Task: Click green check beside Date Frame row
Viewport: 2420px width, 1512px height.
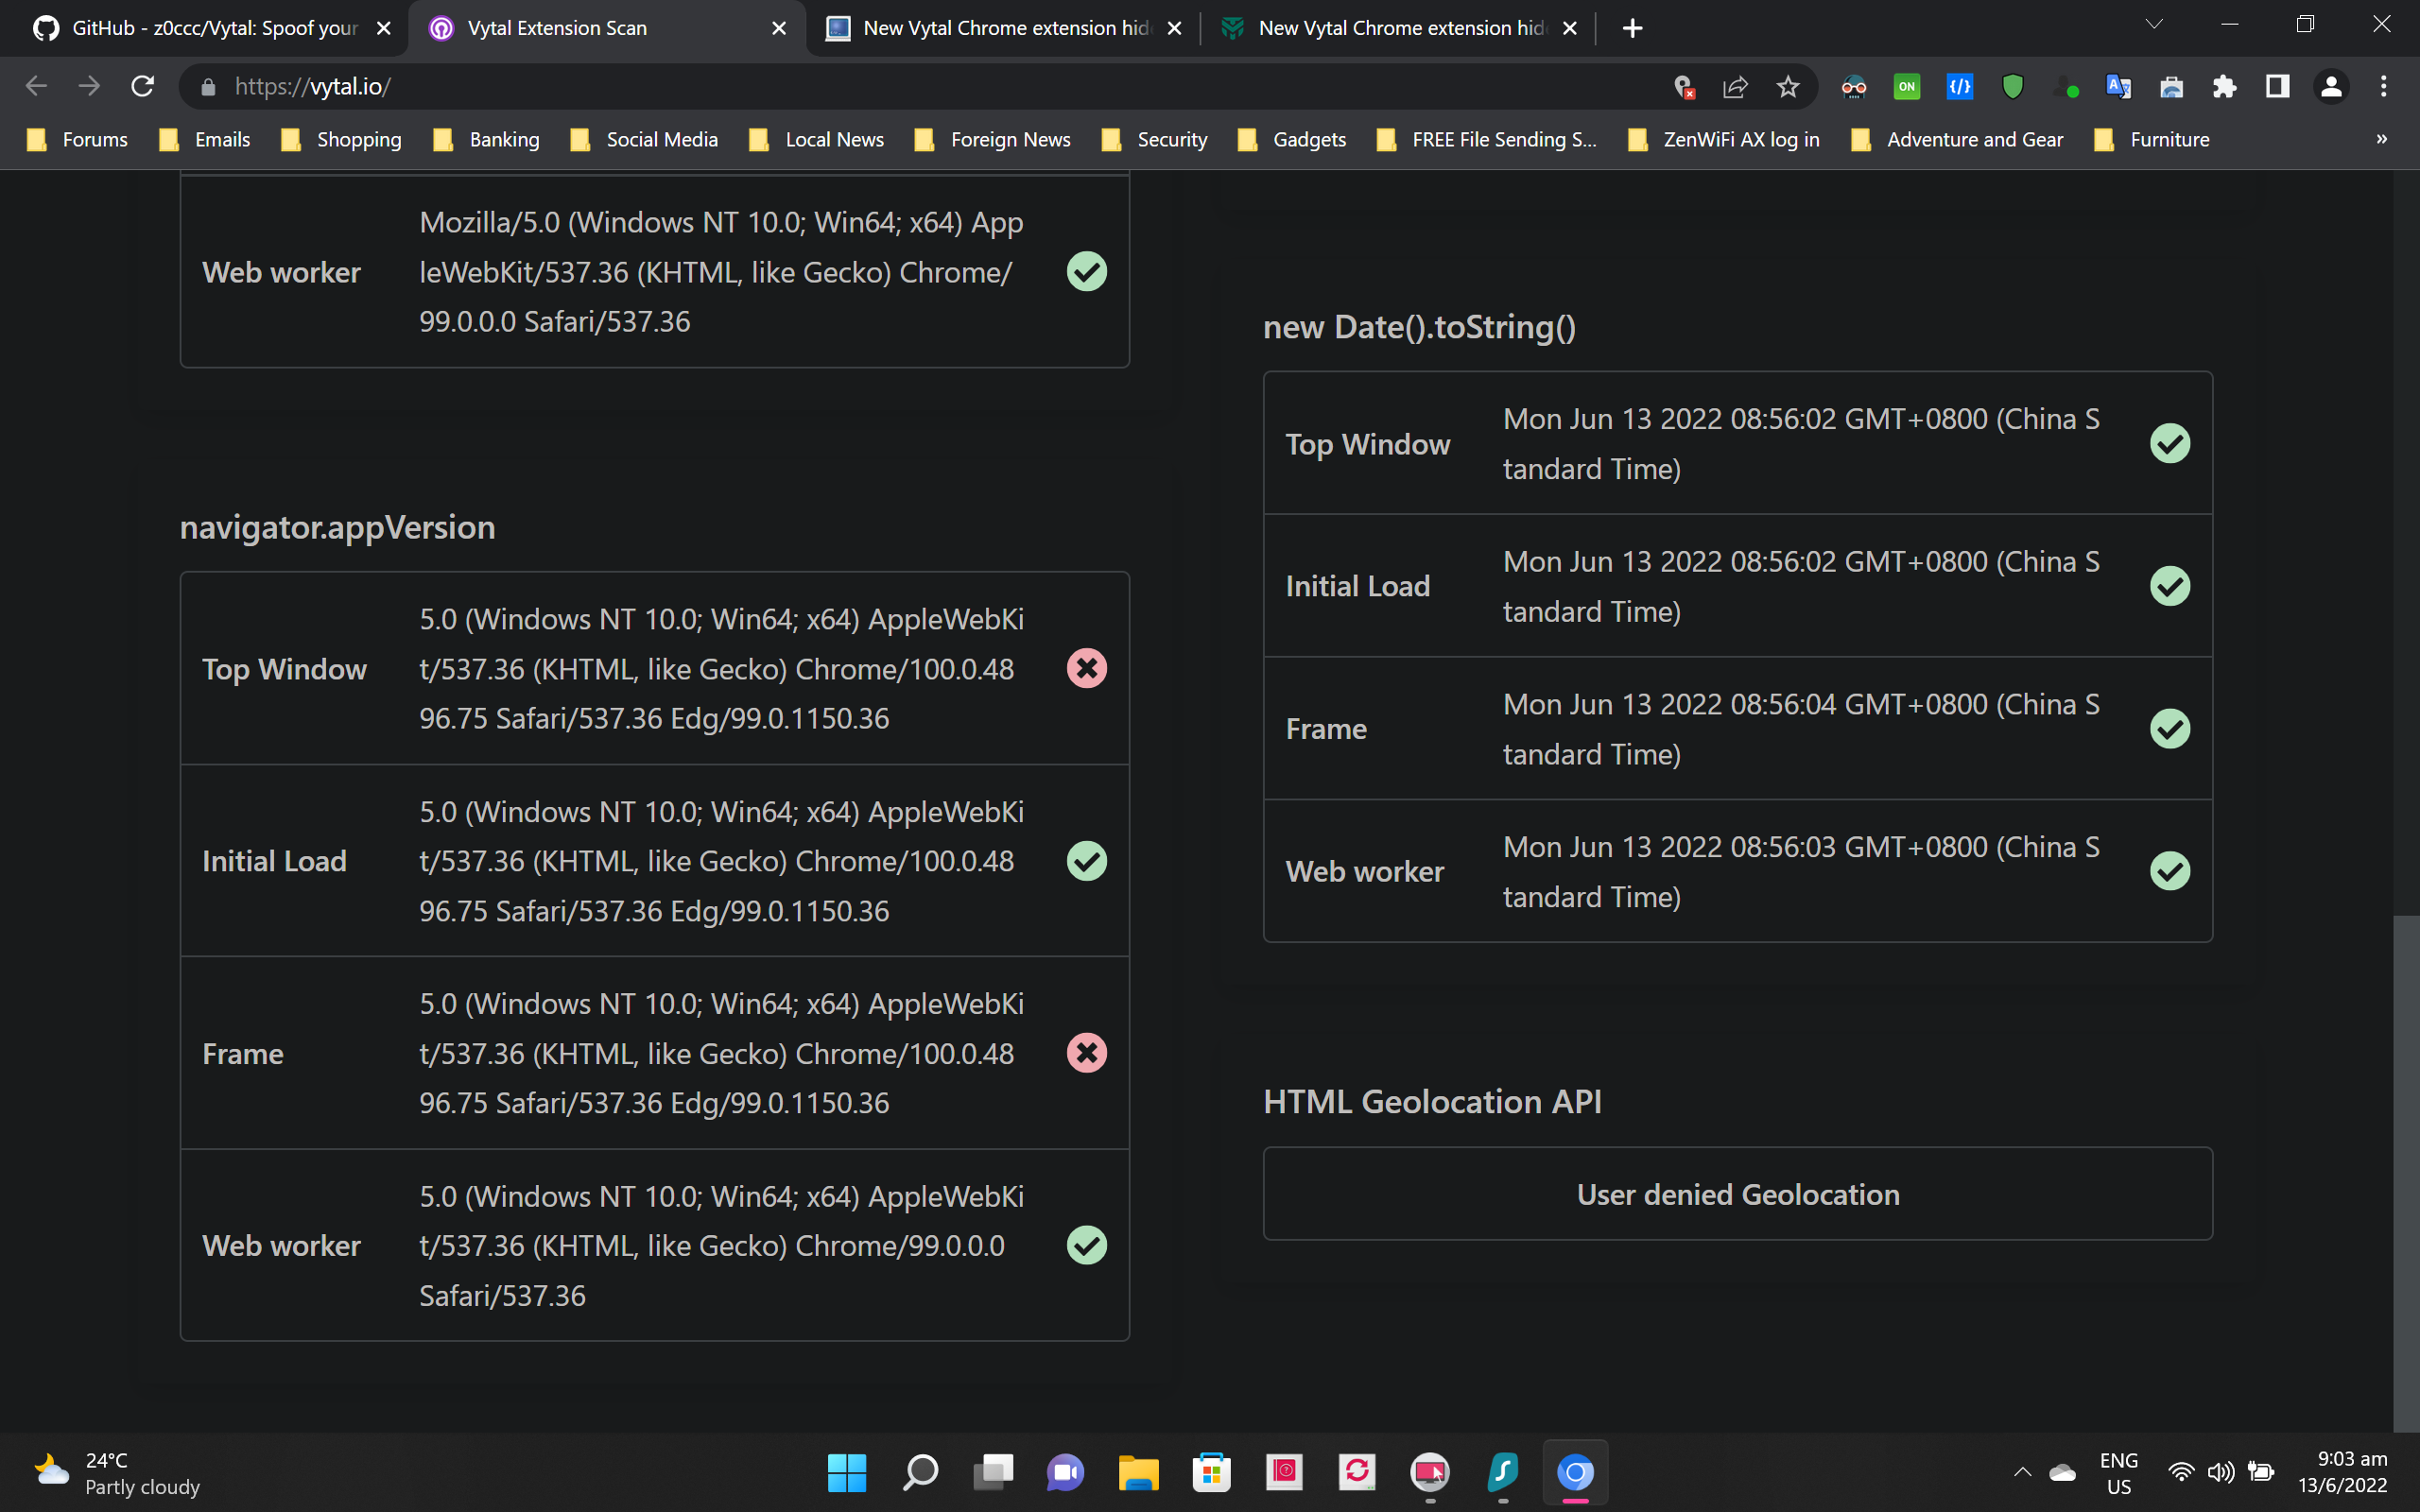Action: click(x=2169, y=728)
